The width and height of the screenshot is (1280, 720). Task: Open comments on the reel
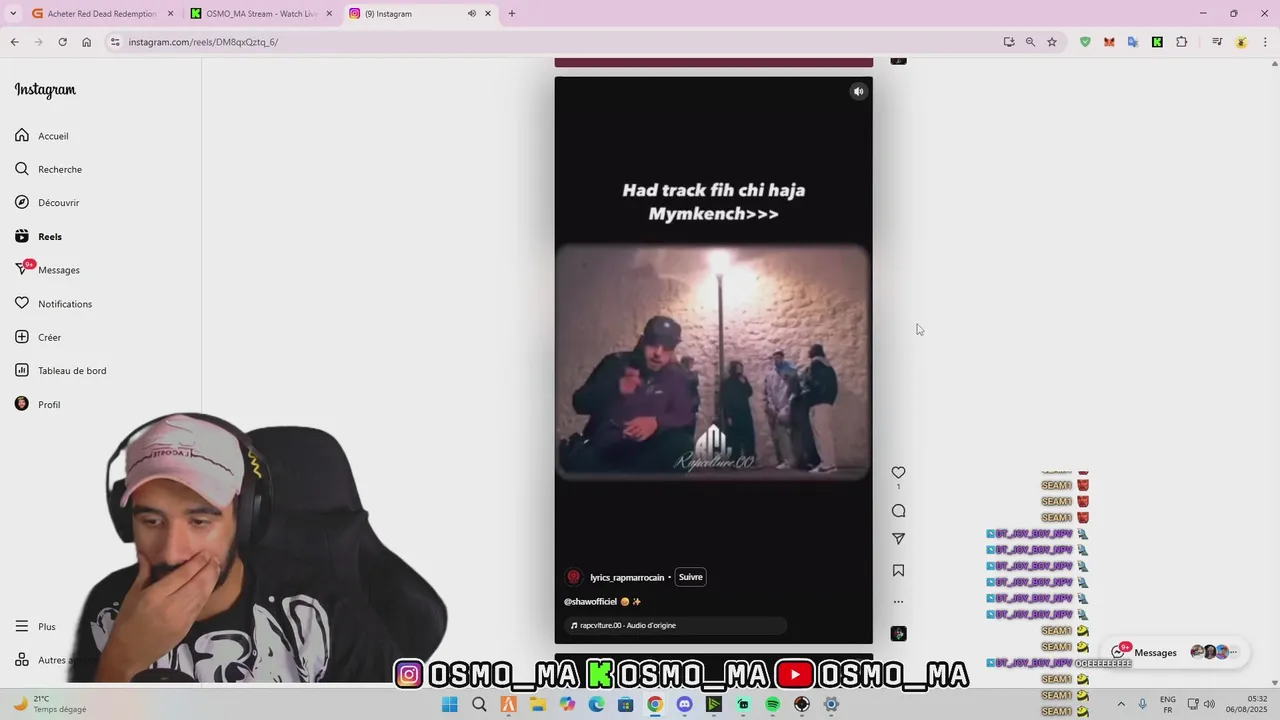point(898,511)
